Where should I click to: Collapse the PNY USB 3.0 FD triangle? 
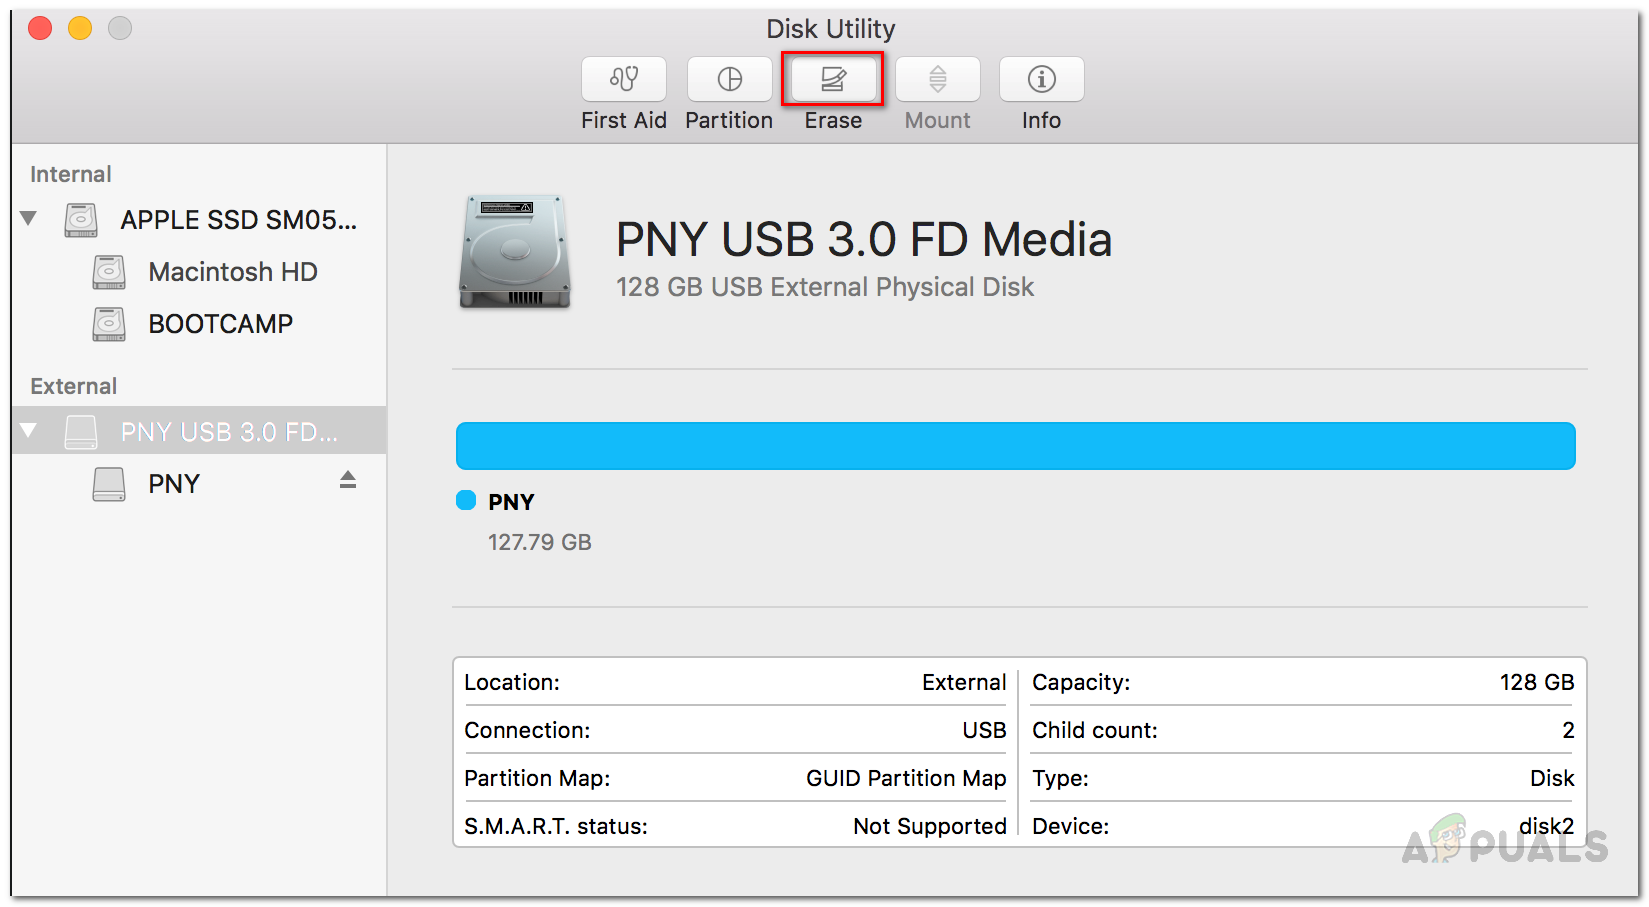click(29, 431)
